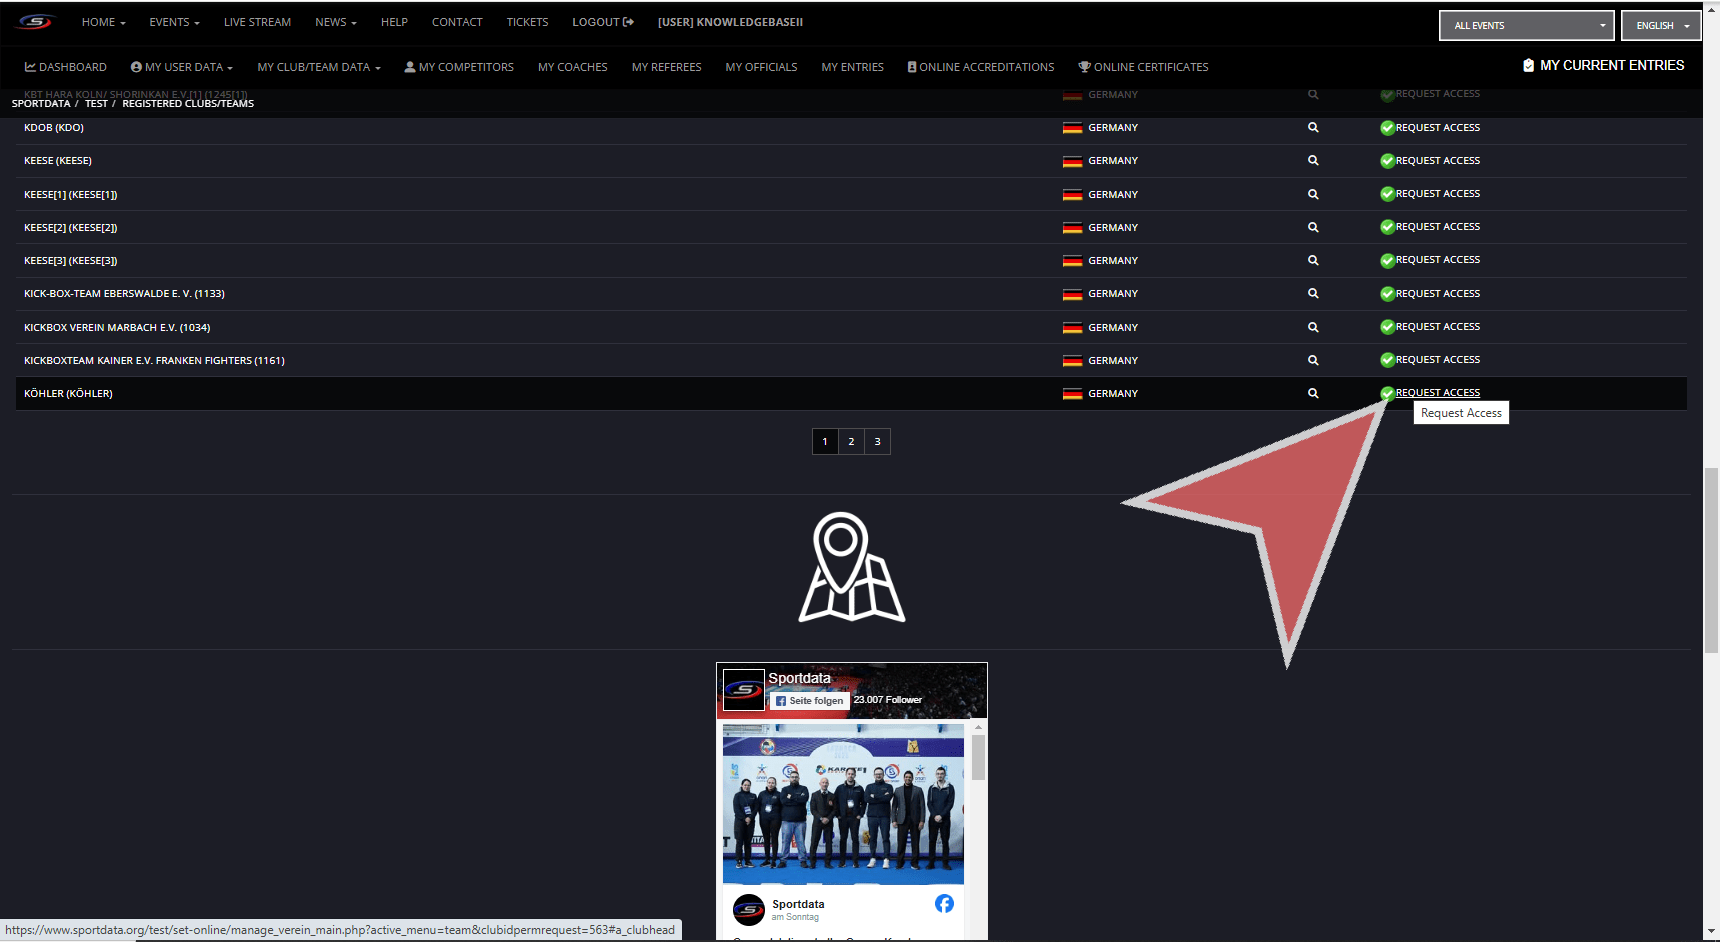Click the Sportdata logo in top bar

(35, 22)
